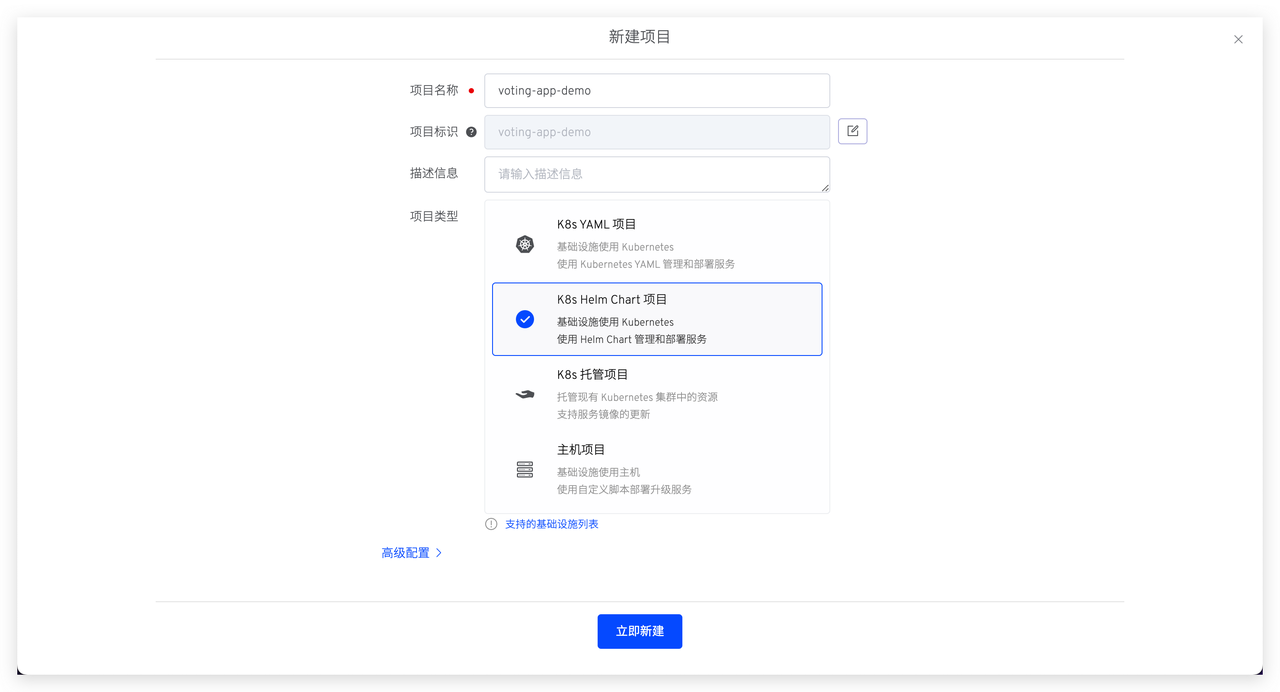Select the K8s Helm Chart 项目 title
The height and width of the screenshot is (692, 1280).
click(612, 300)
